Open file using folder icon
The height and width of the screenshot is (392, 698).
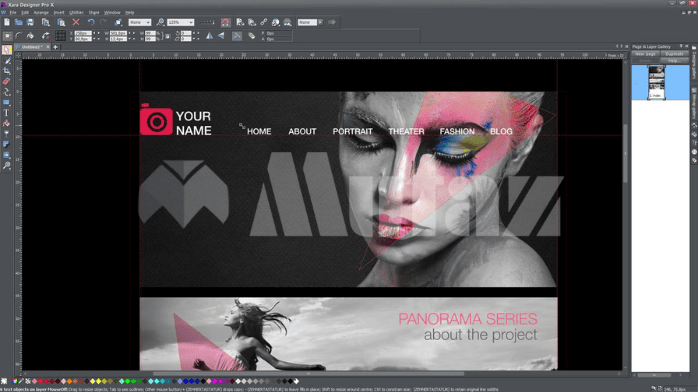[19, 22]
